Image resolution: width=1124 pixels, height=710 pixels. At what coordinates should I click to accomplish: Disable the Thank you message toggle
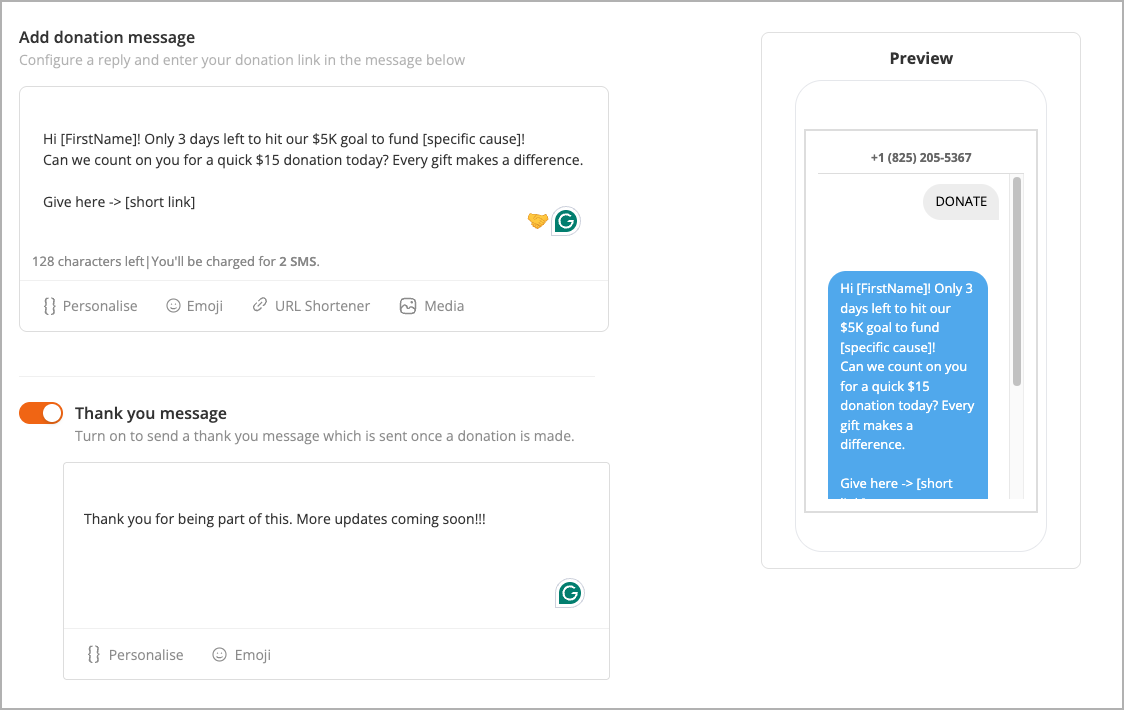tap(41, 413)
